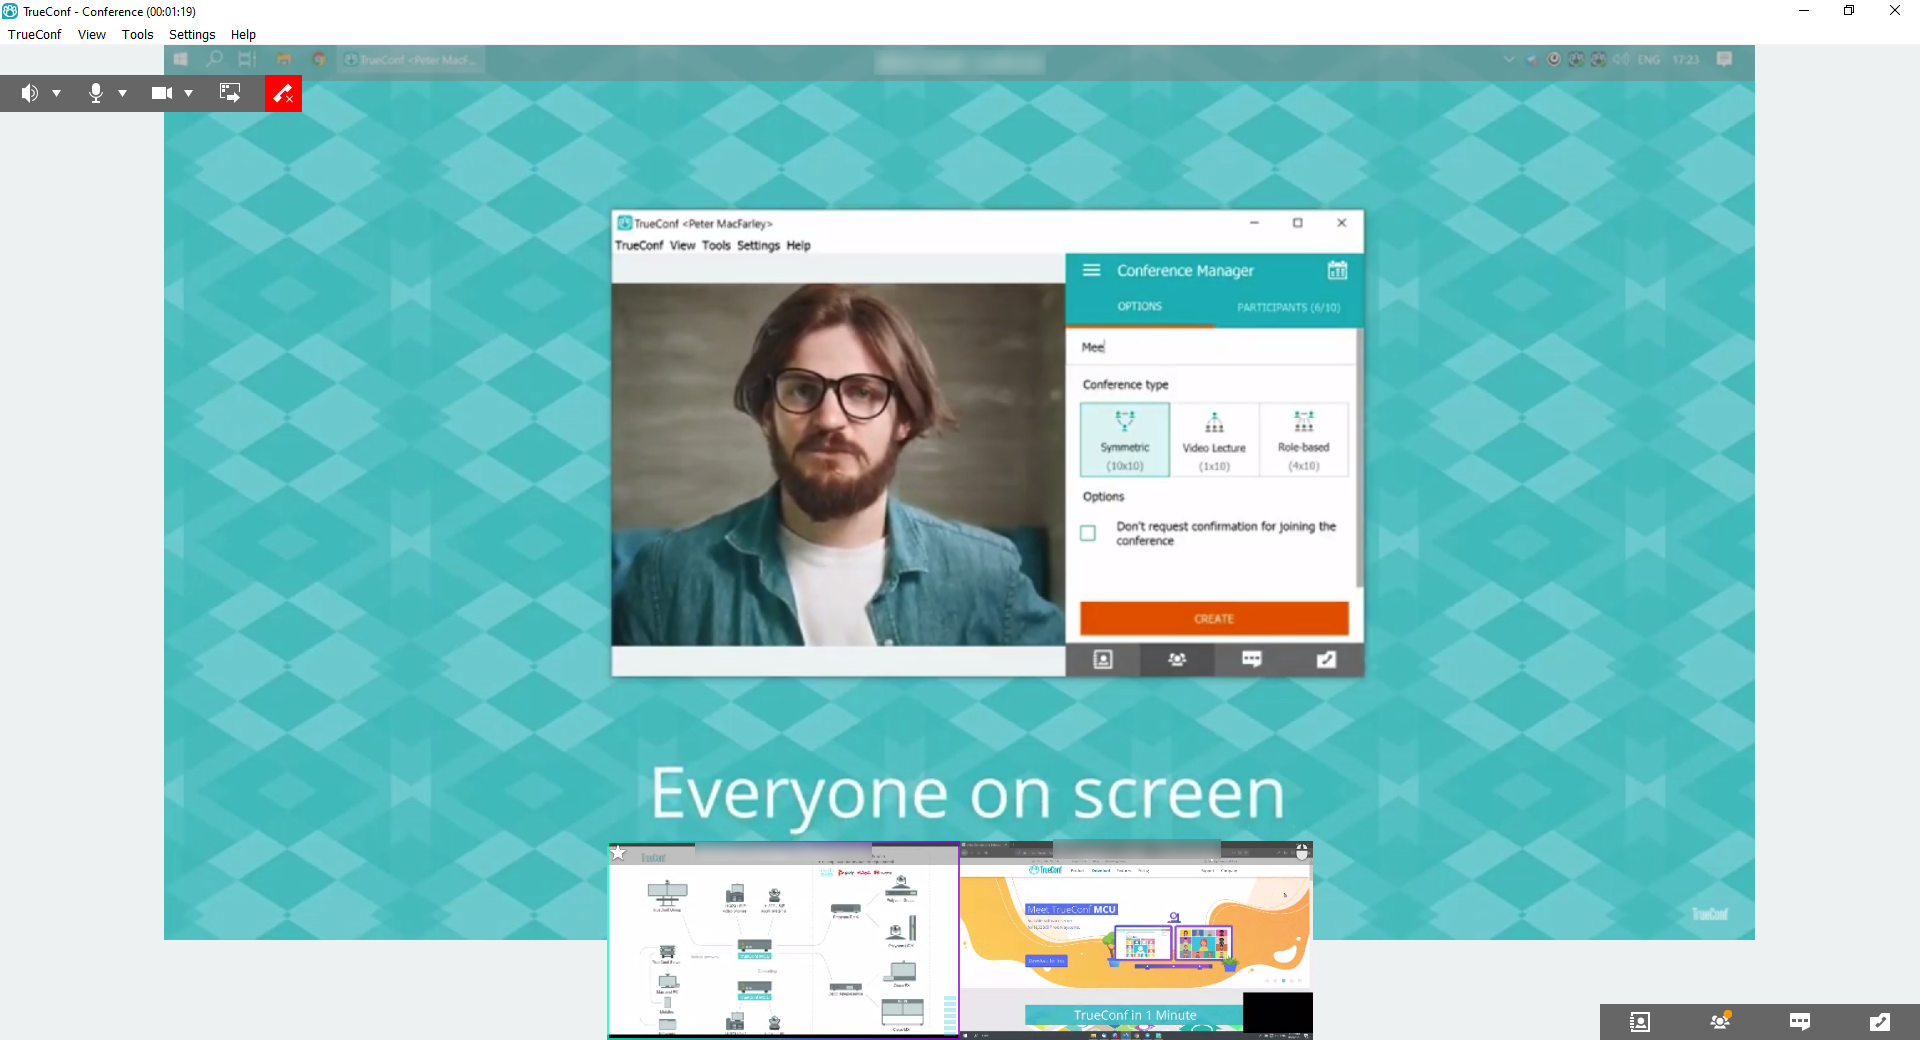Close the shared Peter MacFarley window
The width and height of the screenshot is (1920, 1040).
[x=1342, y=223]
